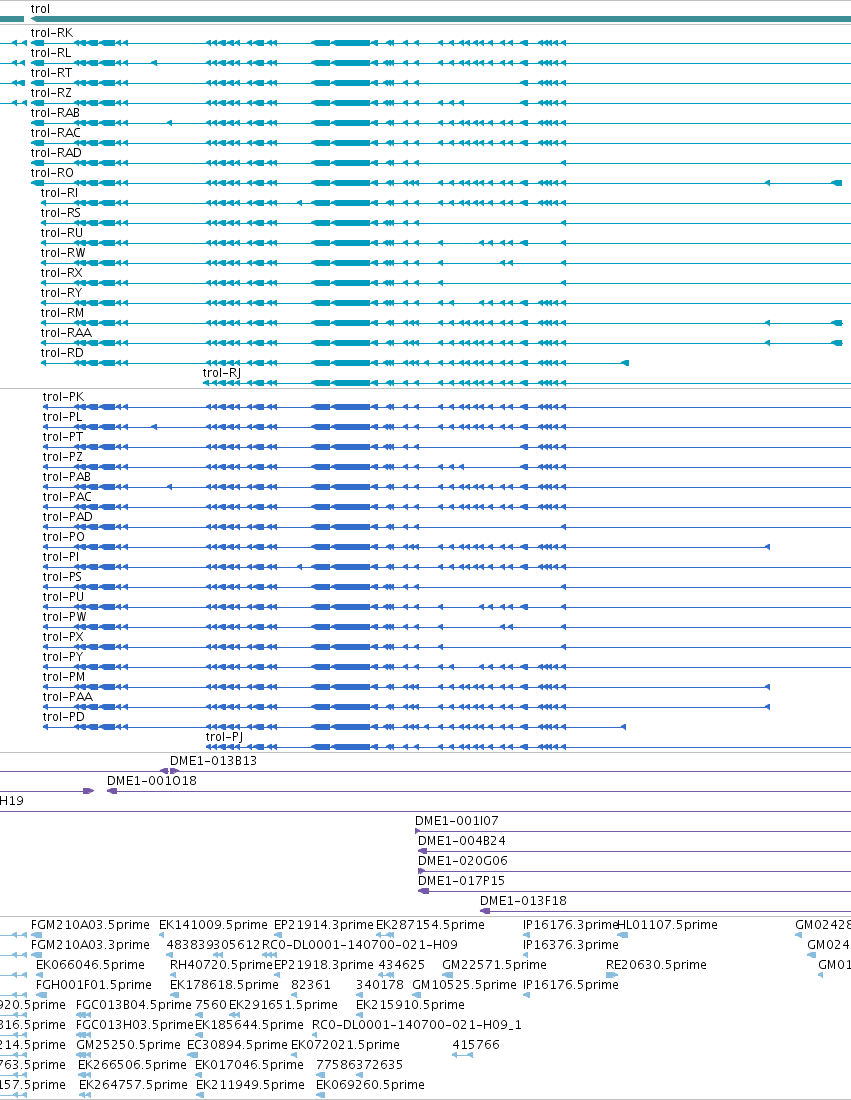The image size is (851, 1100).
Task: Select the trol-RAB transcript
Action: click(55, 113)
